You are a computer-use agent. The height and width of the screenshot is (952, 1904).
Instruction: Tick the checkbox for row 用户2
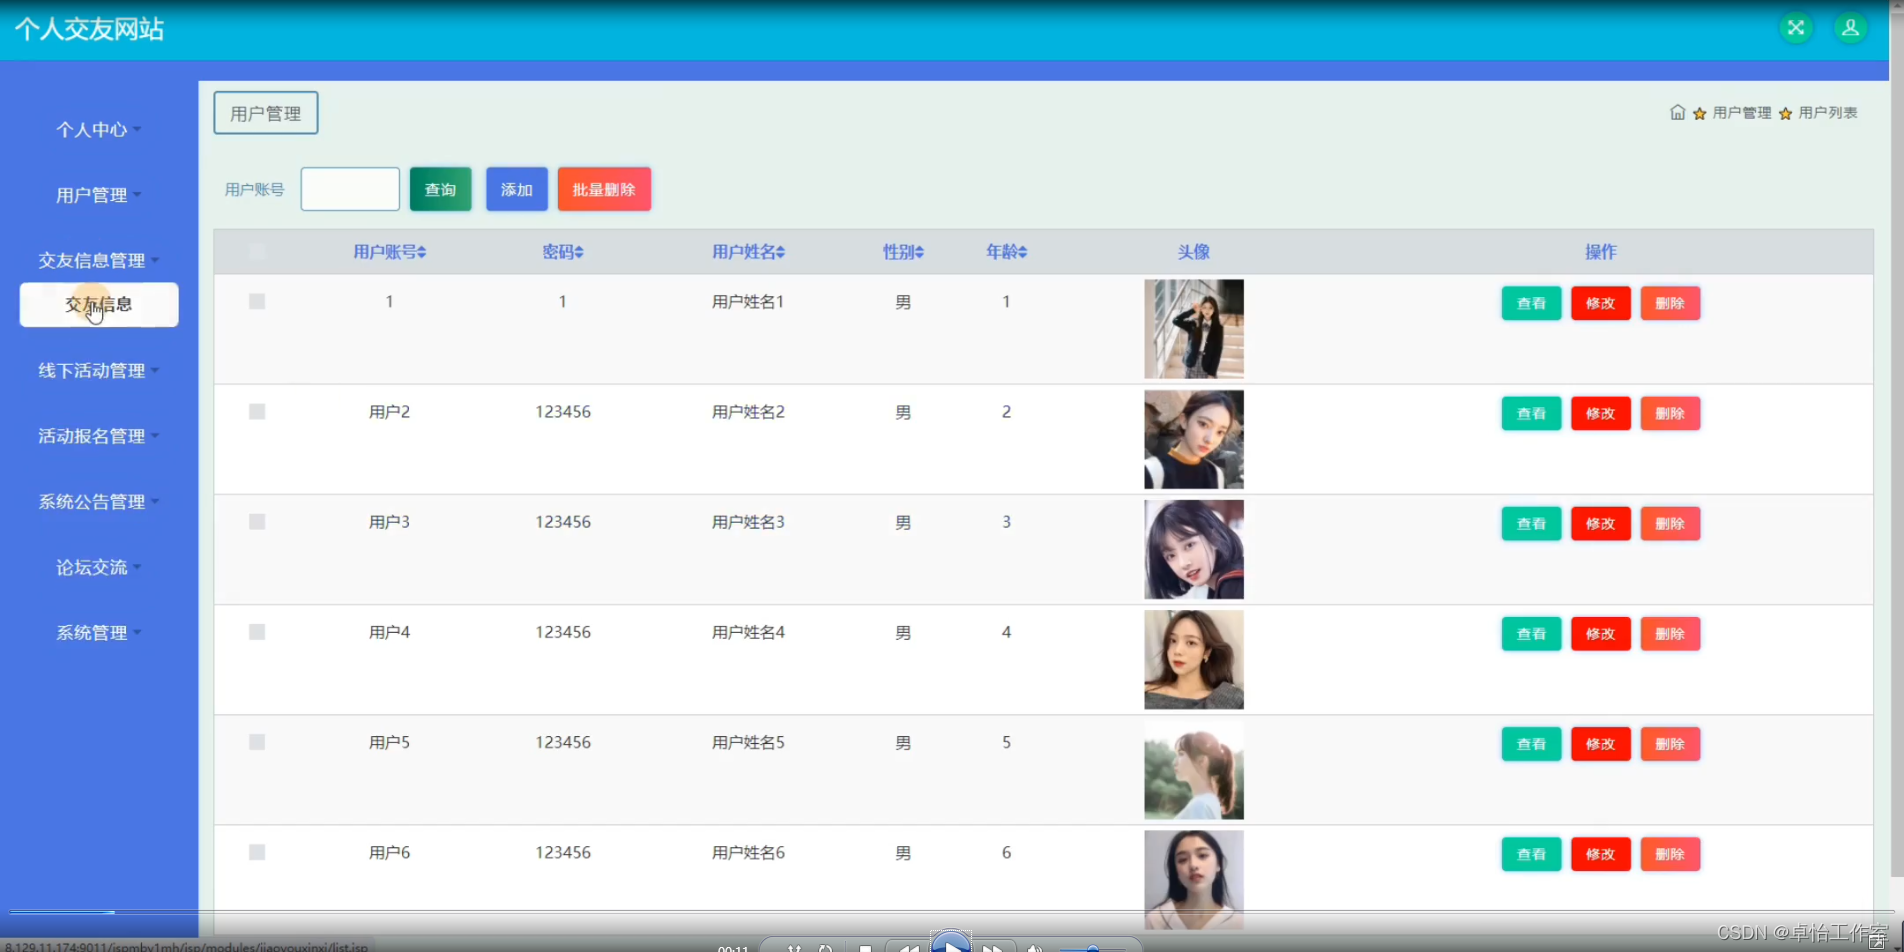tap(257, 412)
